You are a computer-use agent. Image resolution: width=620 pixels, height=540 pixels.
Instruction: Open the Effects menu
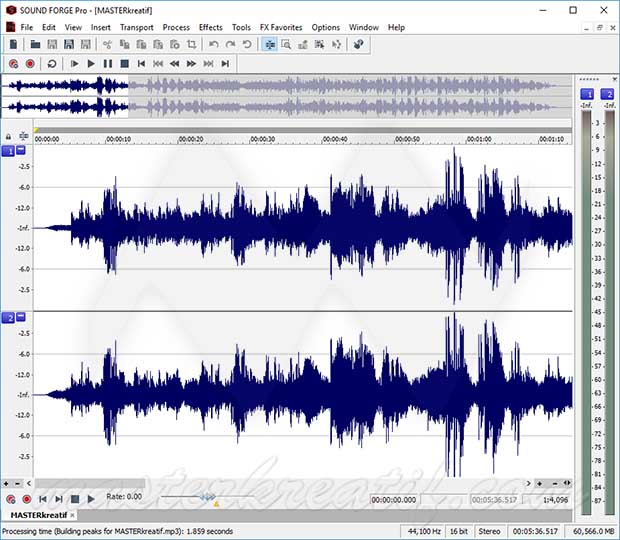pyautogui.click(x=210, y=27)
